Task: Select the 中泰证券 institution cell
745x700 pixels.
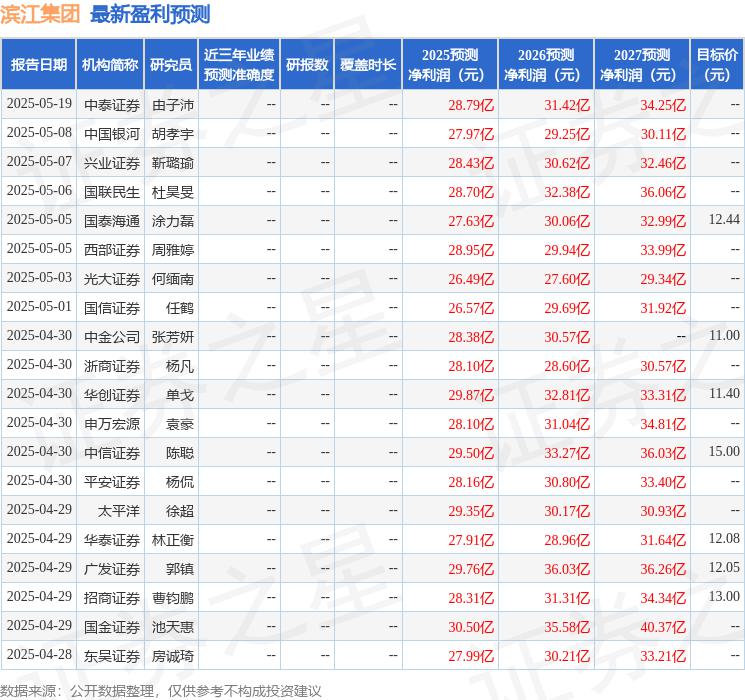Action: [x=112, y=105]
